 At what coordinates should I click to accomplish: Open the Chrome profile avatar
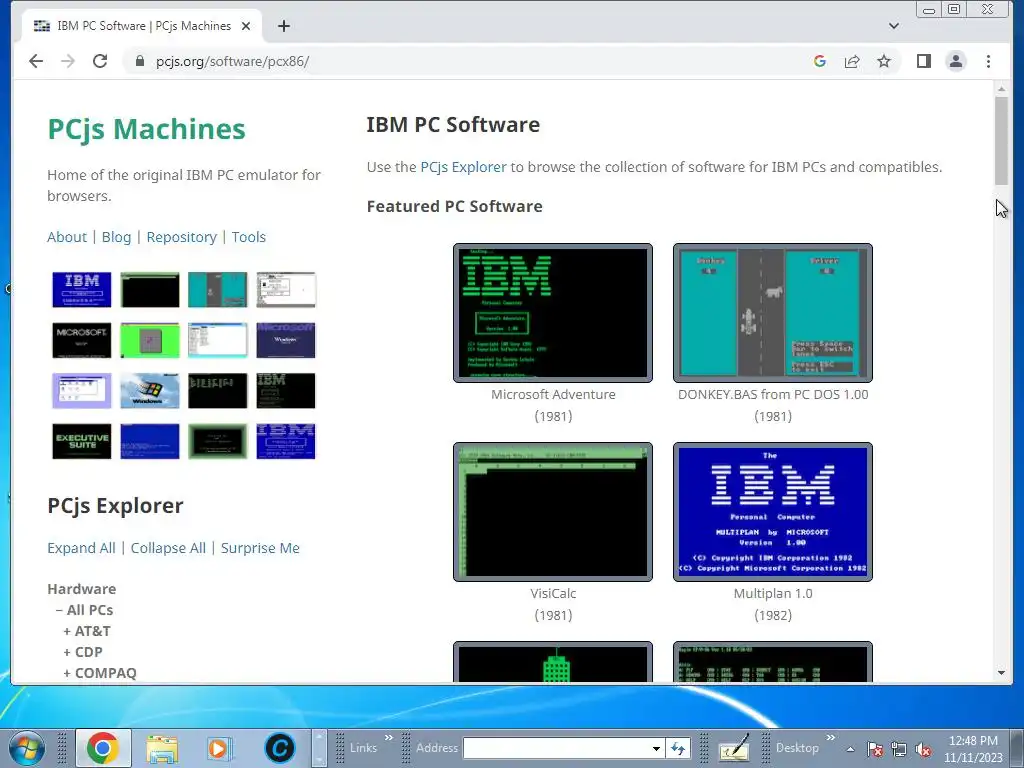pos(955,61)
